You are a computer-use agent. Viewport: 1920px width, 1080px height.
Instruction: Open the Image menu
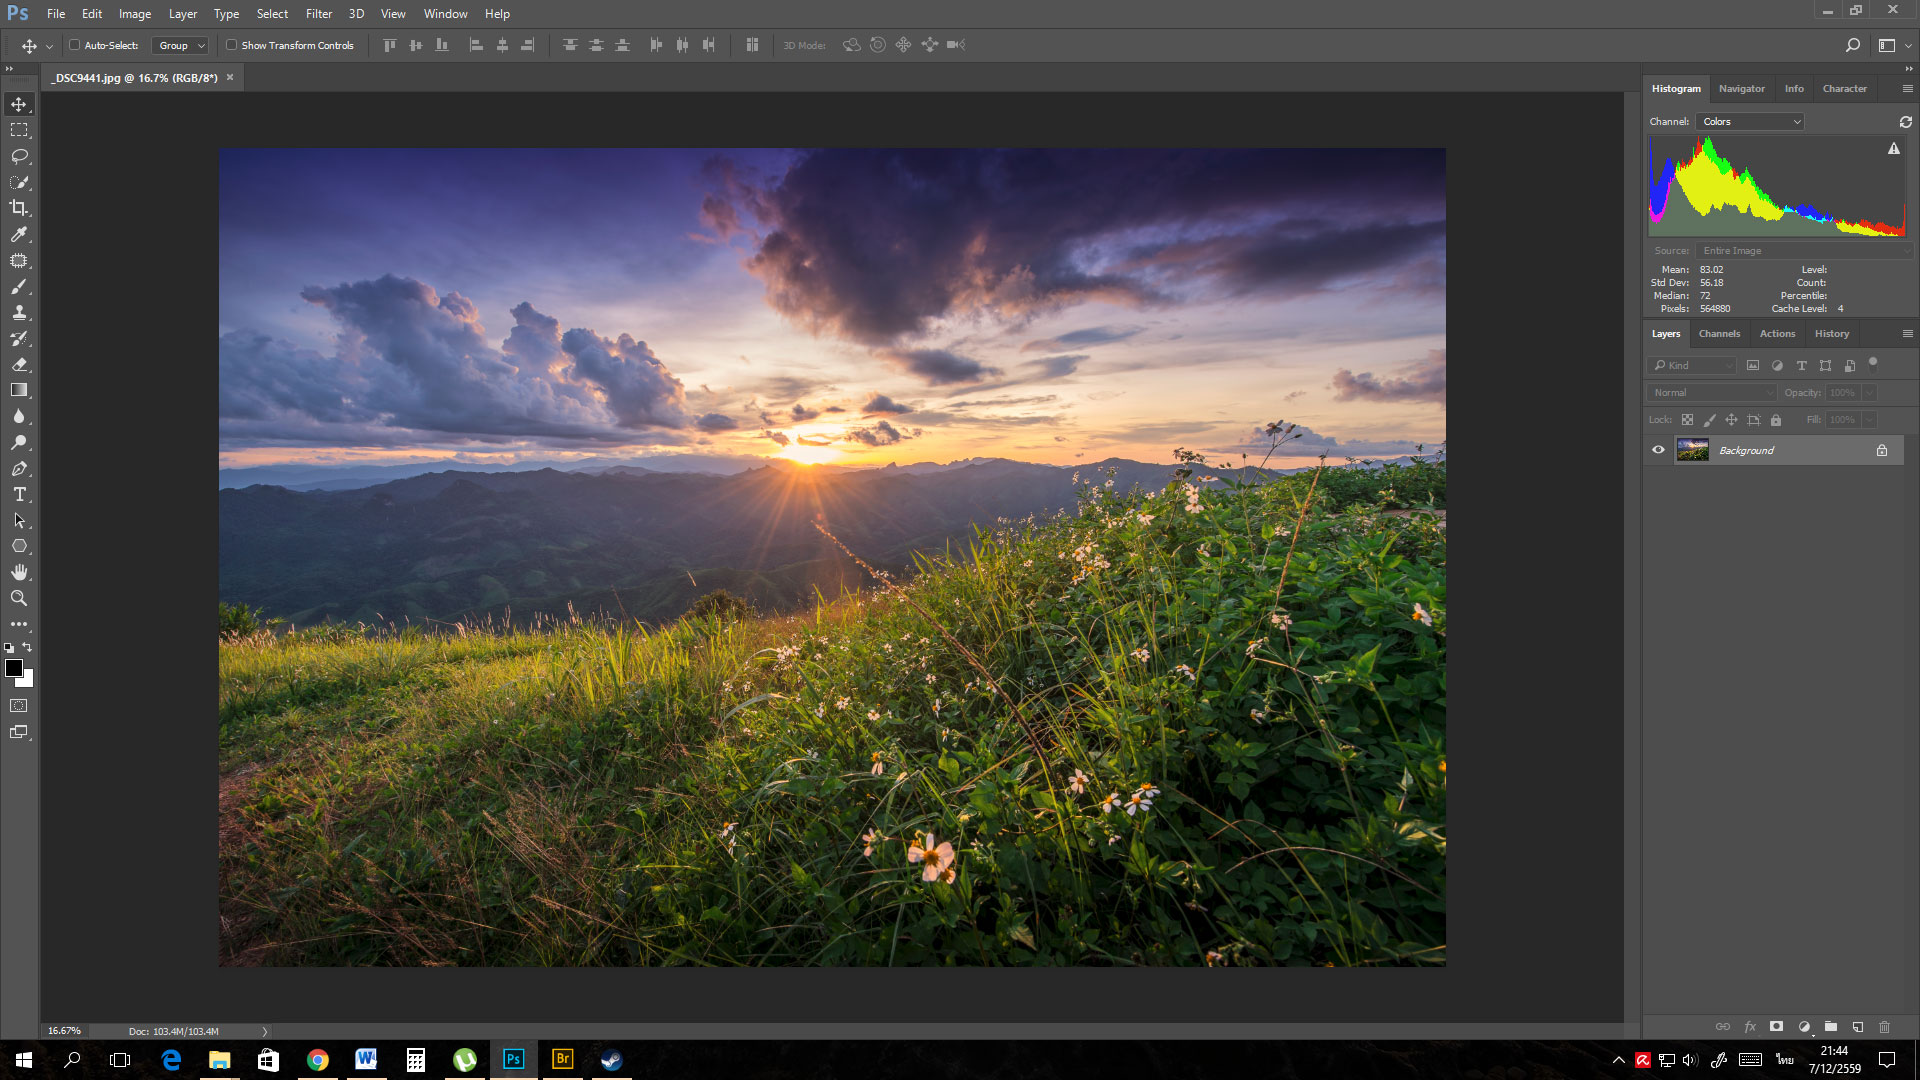coord(135,14)
